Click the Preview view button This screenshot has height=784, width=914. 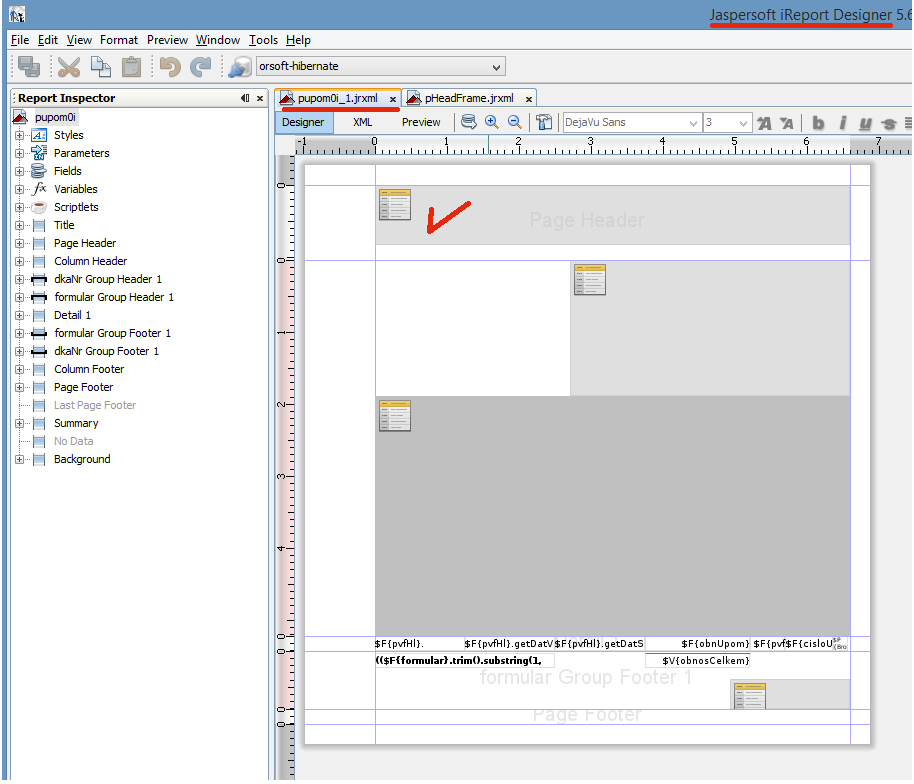(x=421, y=122)
